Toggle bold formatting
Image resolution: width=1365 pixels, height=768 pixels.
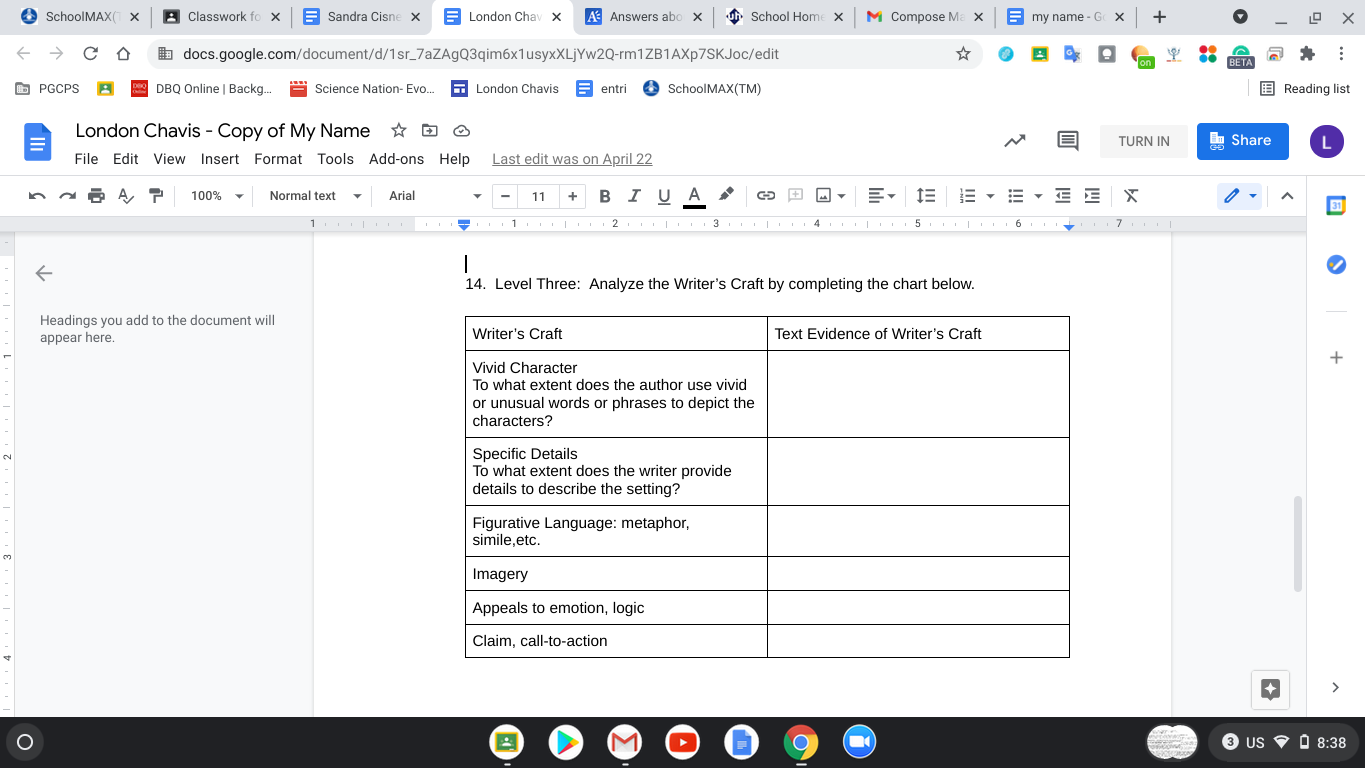(604, 196)
